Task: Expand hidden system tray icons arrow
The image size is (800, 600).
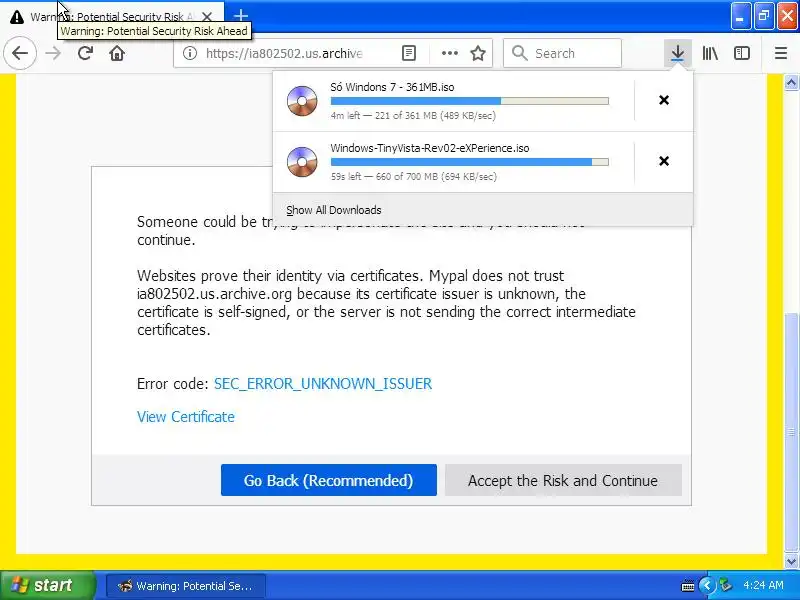Action: [707, 585]
